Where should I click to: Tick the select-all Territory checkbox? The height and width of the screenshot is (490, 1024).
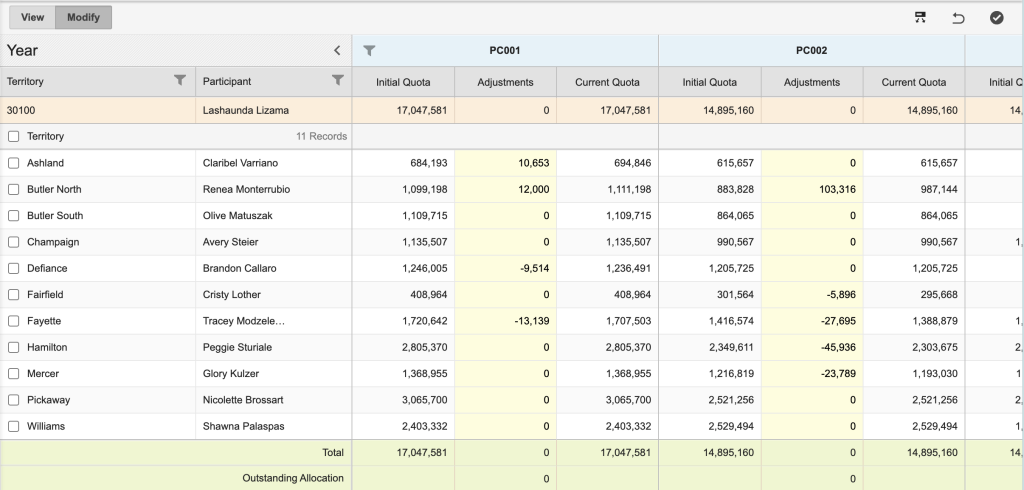point(14,136)
